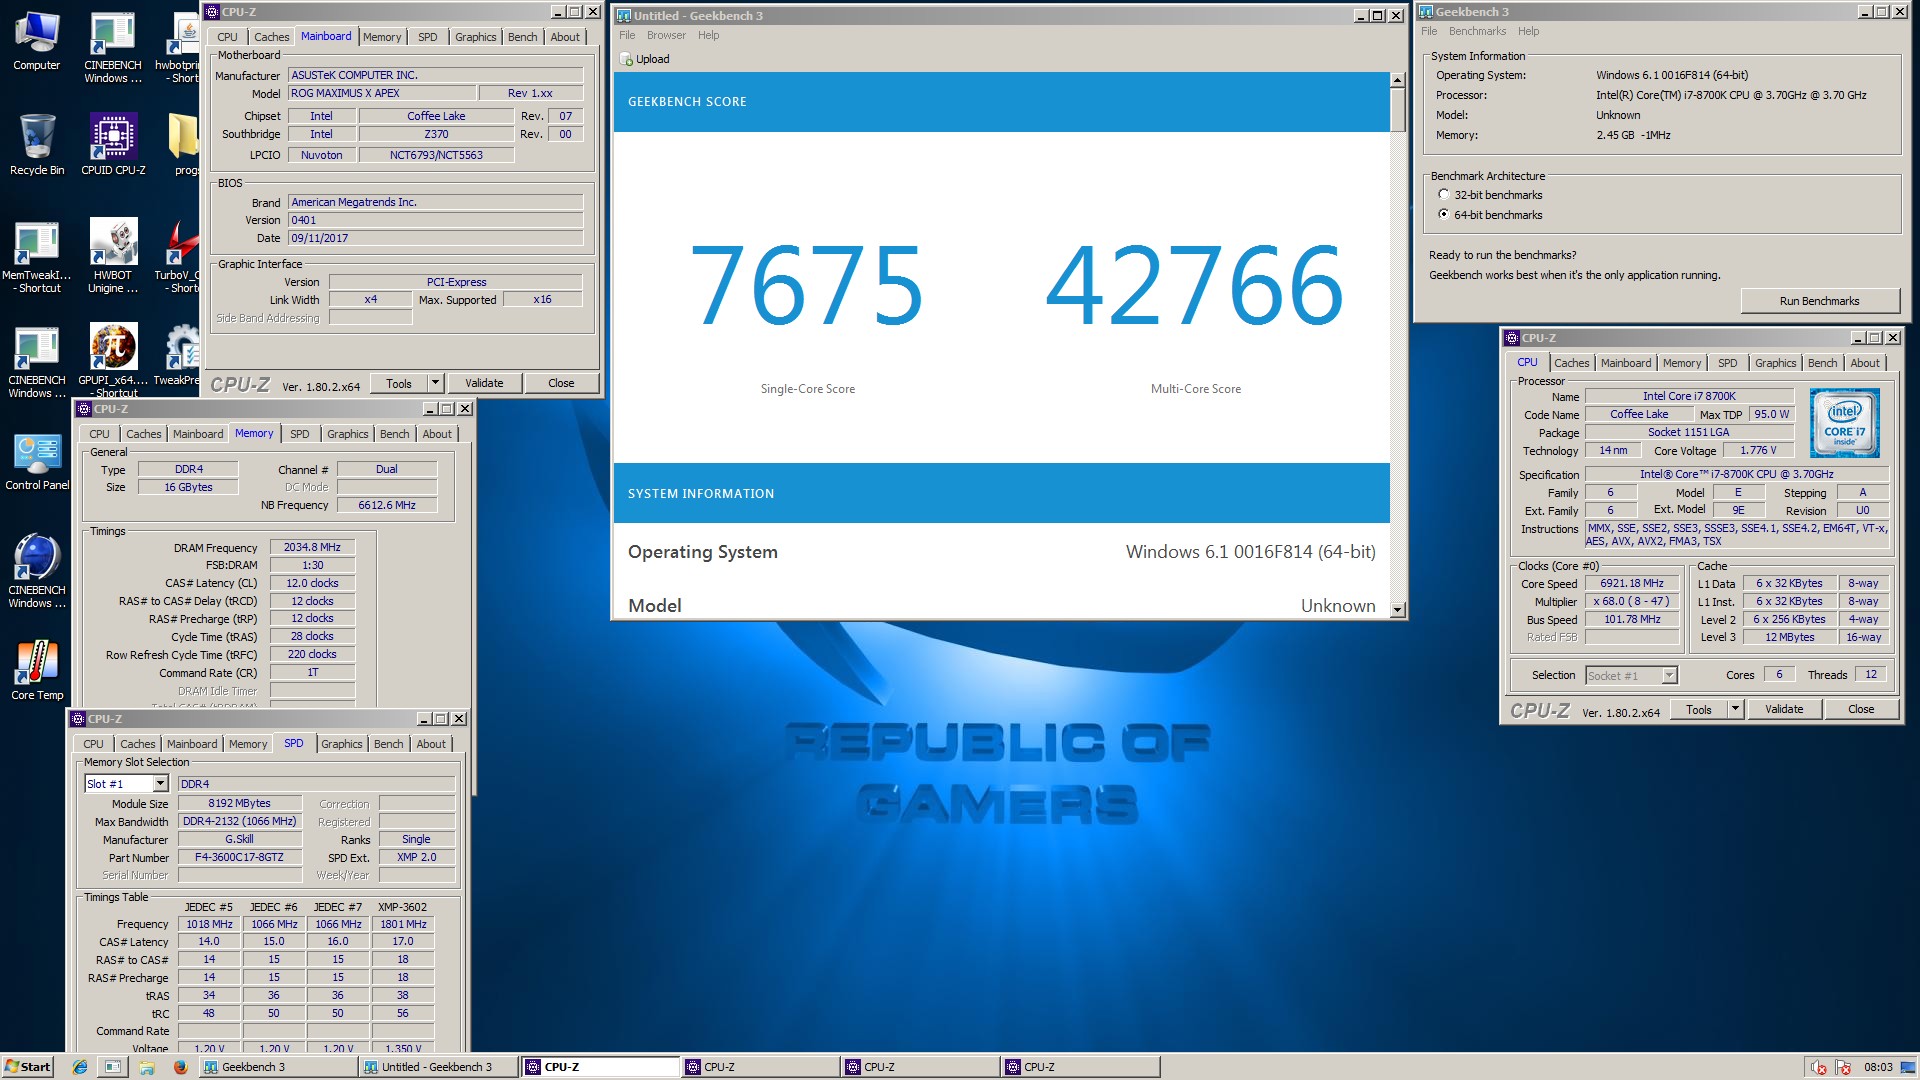
Task: Click the ROG MAXIMUS X APEX model field
Action: pyautogui.click(x=382, y=93)
